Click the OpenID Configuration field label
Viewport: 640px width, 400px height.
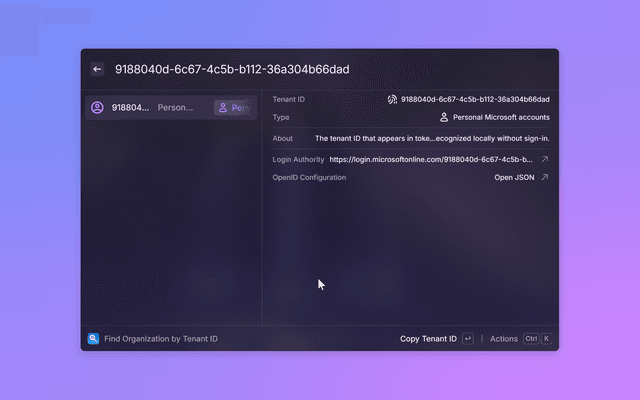tap(309, 177)
